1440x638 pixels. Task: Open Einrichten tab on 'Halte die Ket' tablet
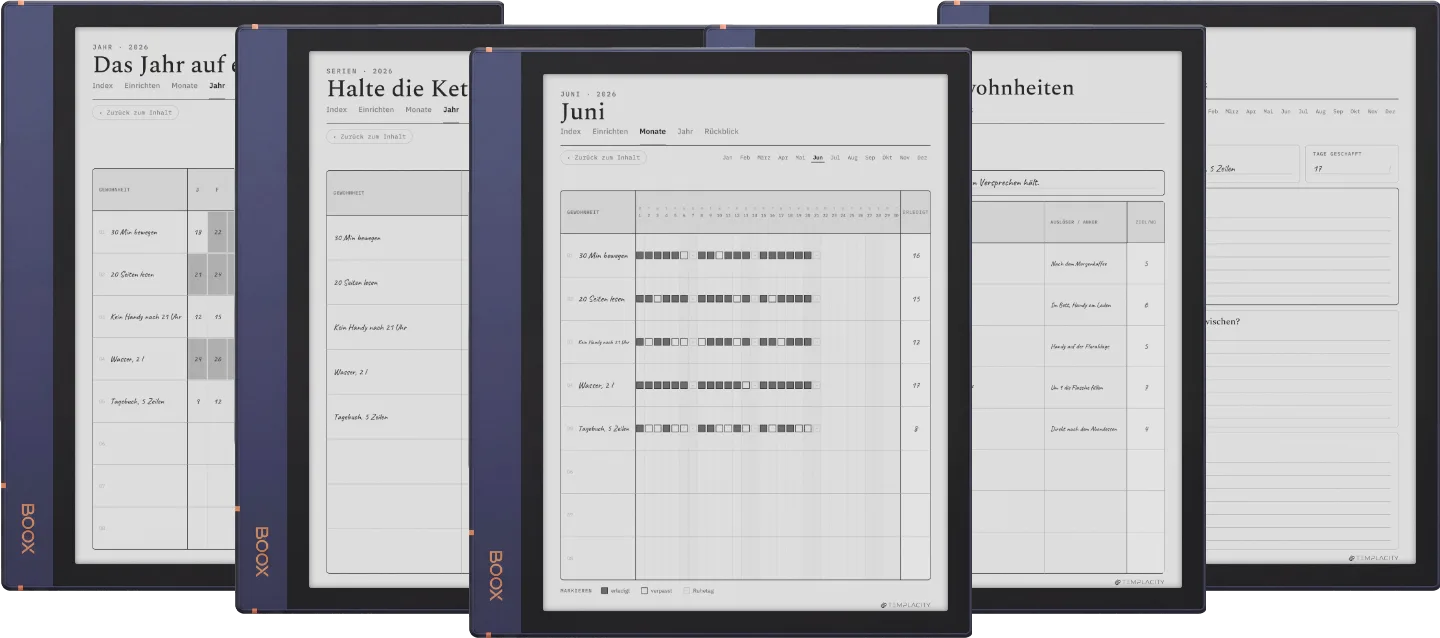point(376,109)
